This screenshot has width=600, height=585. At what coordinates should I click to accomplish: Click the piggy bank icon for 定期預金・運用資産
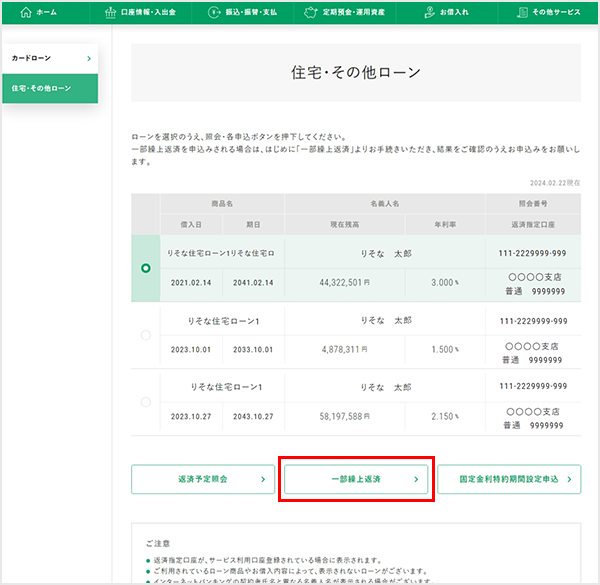tap(310, 12)
